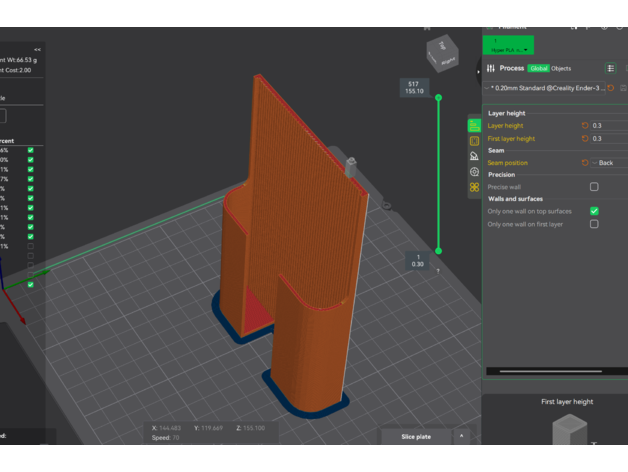
Task: Open the Quality settings tab icon
Action: pos(474,126)
